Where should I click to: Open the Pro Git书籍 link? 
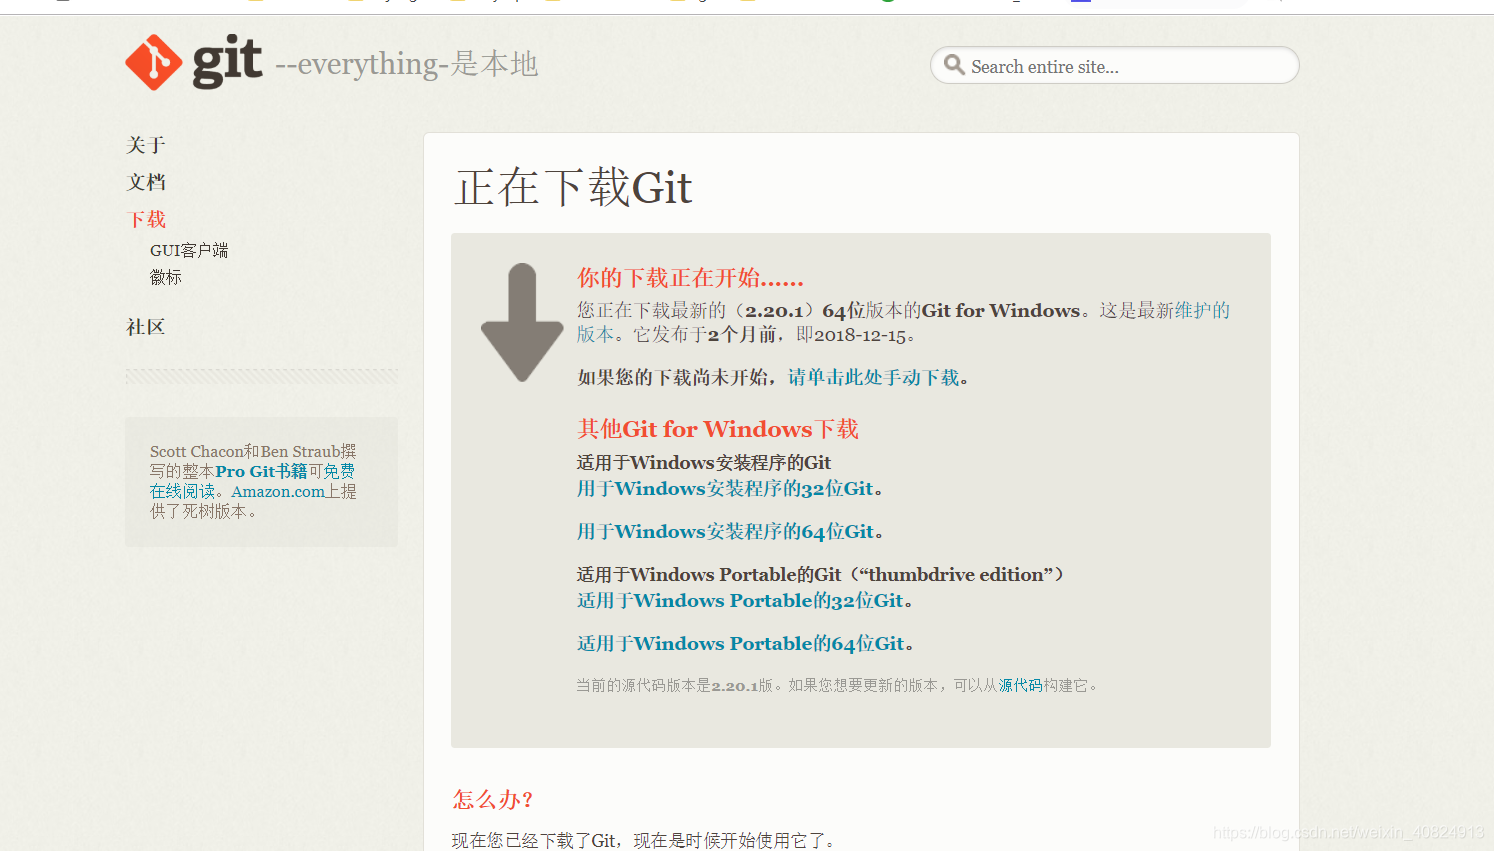(261, 471)
